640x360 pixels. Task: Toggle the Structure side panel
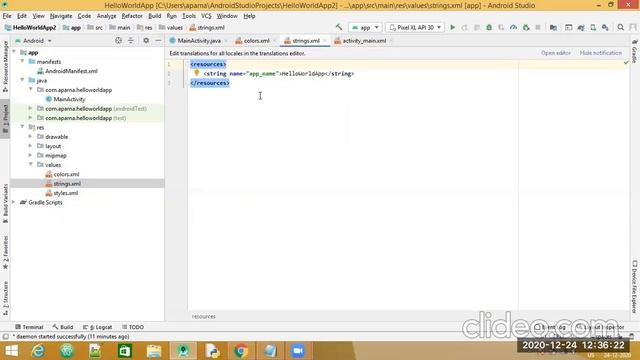pos(5,299)
